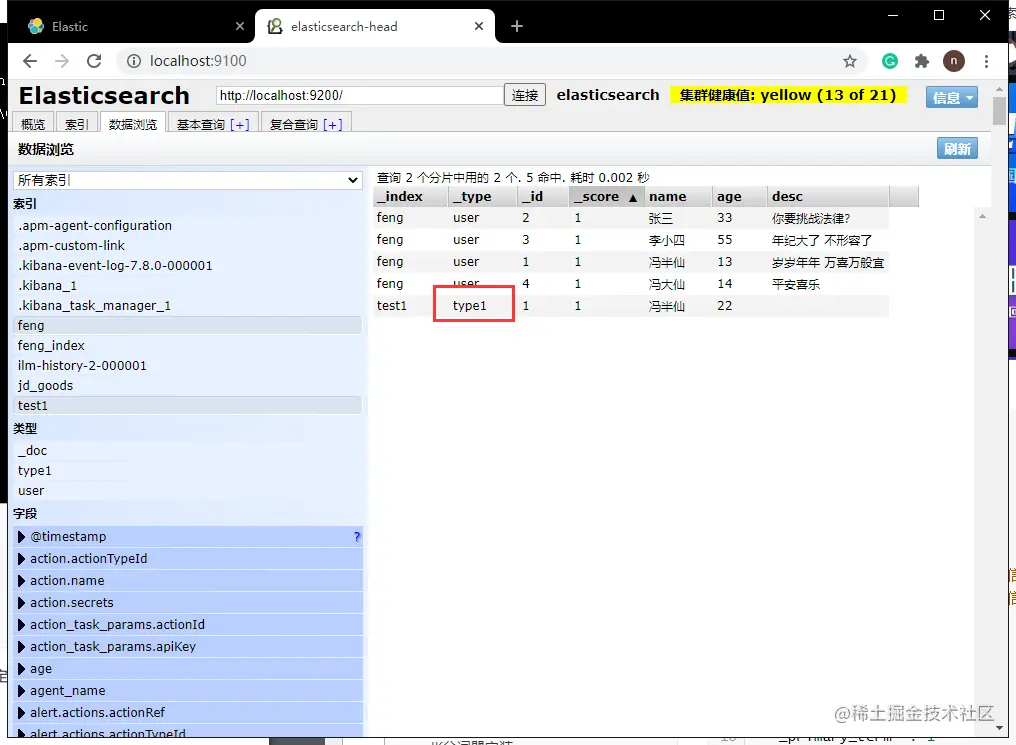The height and width of the screenshot is (745, 1016).
Task: Add new 基本查询 tab with [+]
Action: [x=239, y=124]
